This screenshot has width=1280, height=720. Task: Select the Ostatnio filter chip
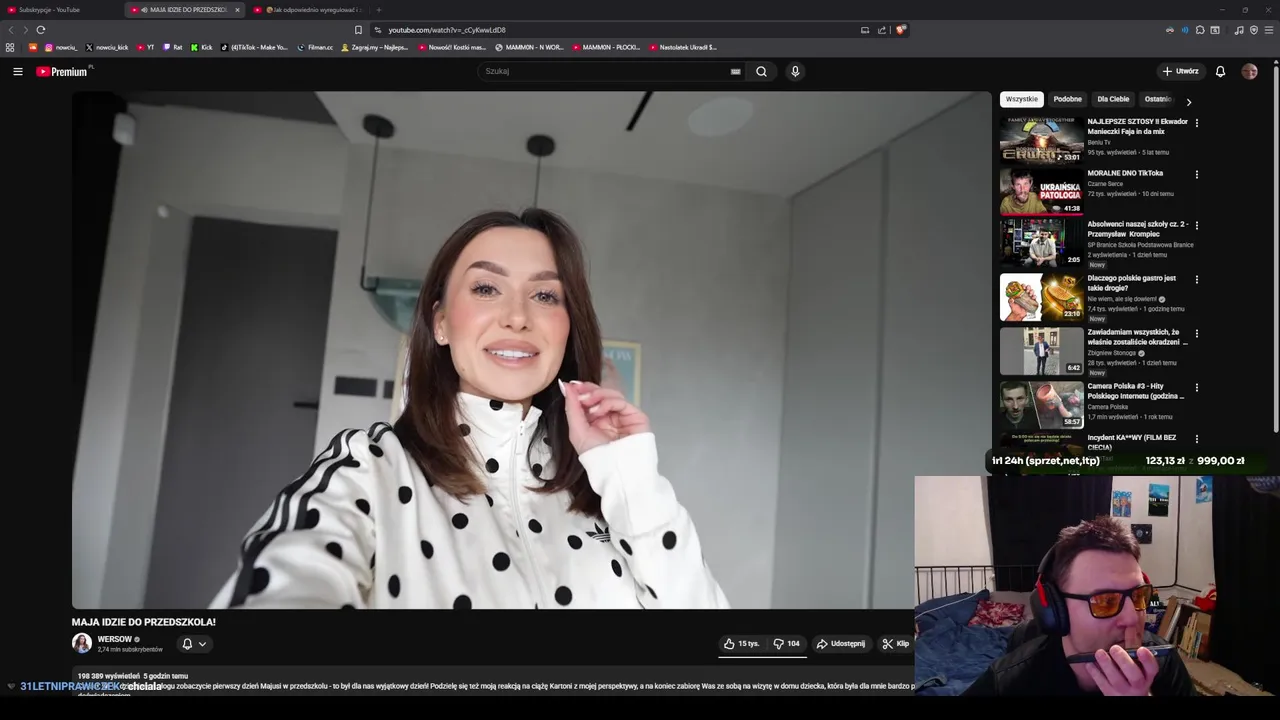click(1157, 99)
